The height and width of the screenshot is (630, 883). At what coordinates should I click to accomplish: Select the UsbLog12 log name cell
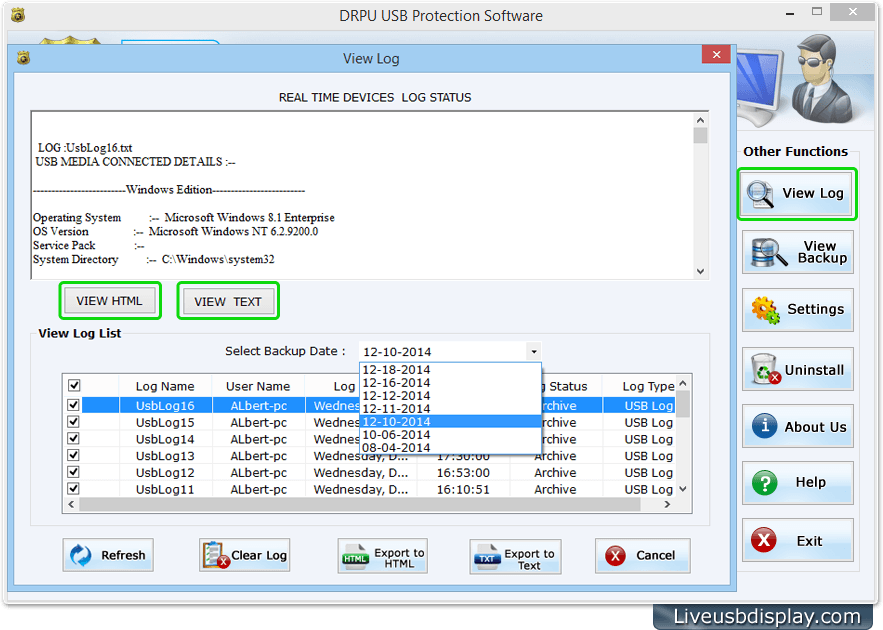coord(165,473)
